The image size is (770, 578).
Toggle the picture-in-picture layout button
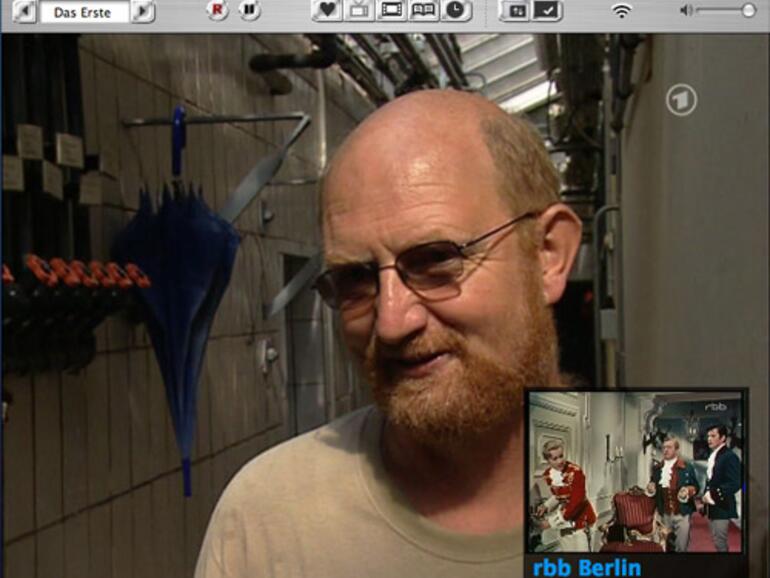[515, 11]
